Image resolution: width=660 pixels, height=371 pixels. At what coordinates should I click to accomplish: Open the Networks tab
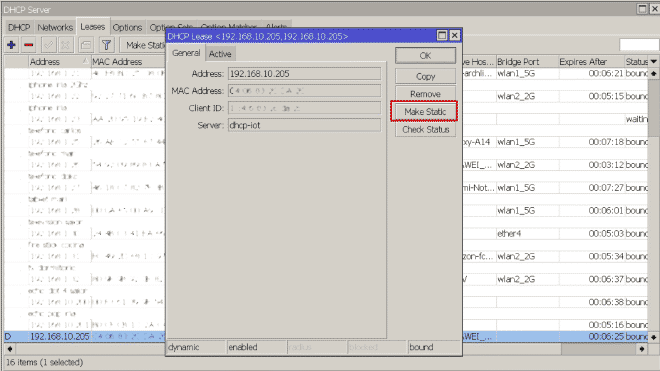(x=55, y=27)
